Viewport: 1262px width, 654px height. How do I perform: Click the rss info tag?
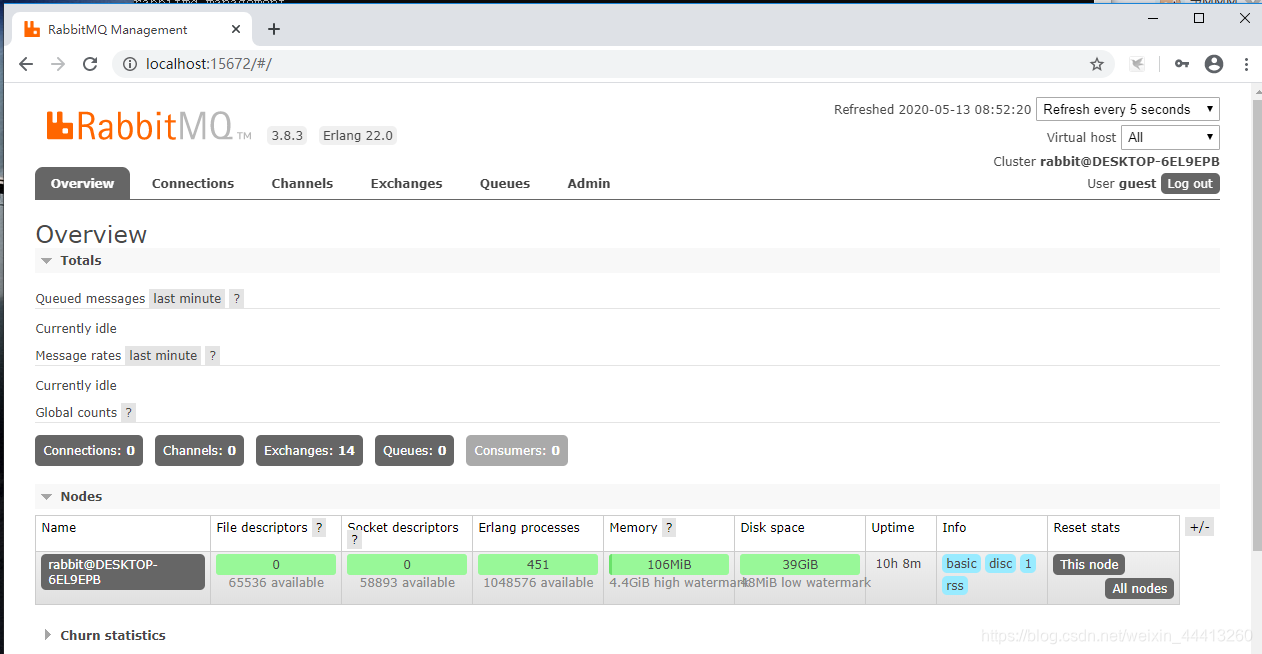point(955,585)
